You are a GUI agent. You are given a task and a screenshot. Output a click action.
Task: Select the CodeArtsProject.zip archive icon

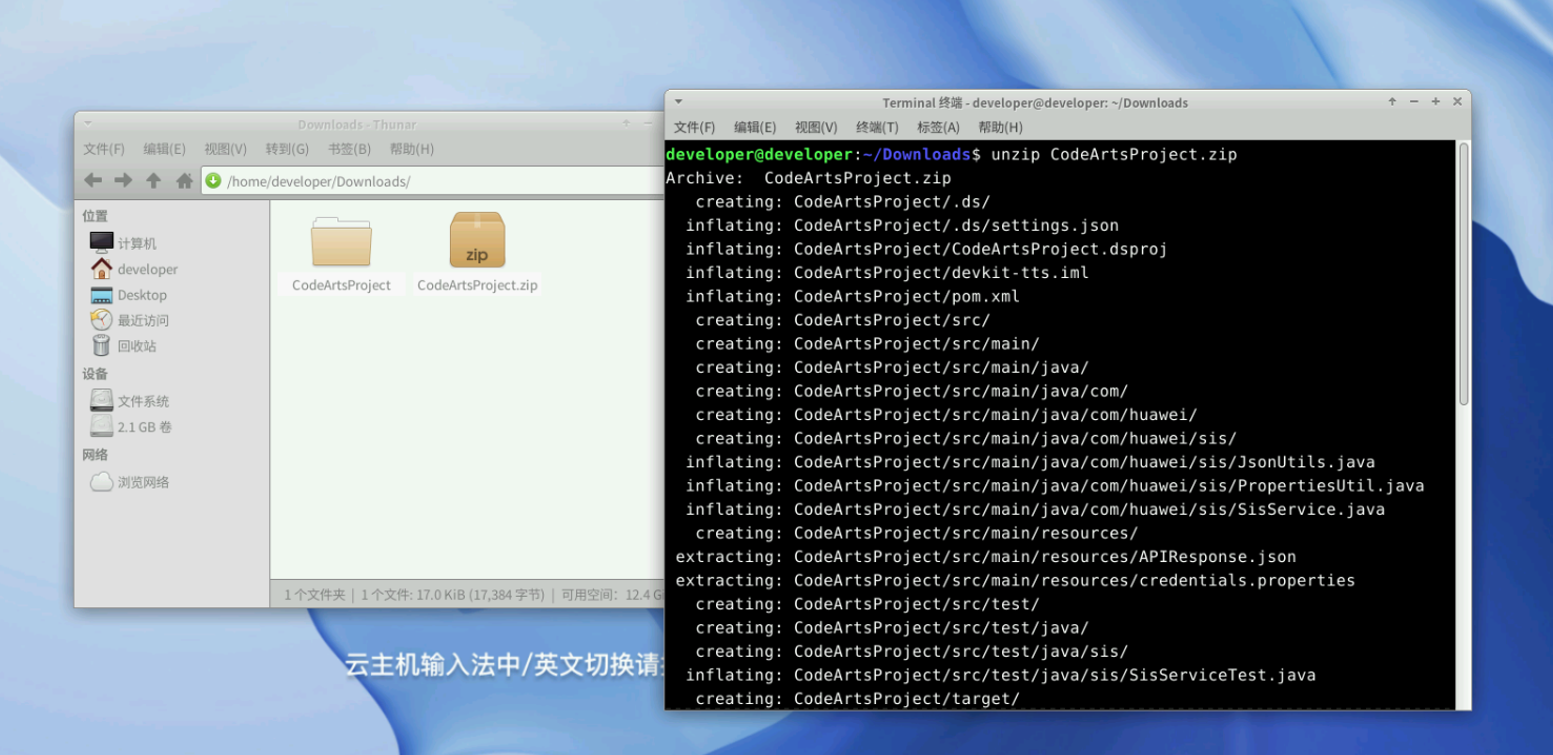(x=477, y=240)
